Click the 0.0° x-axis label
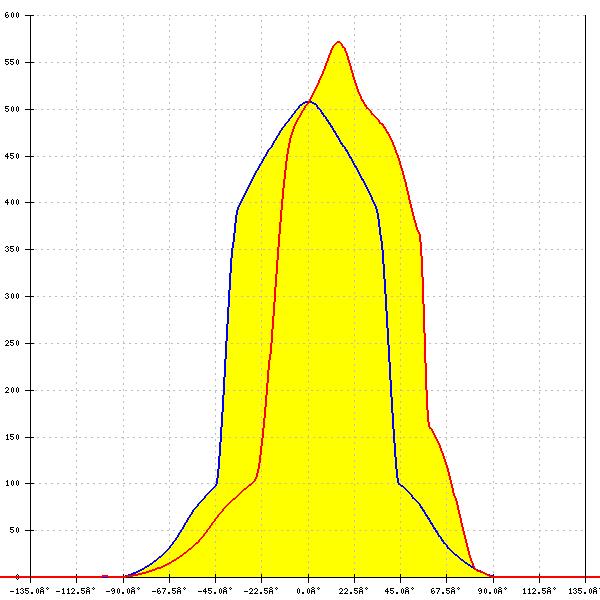 click(308, 591)
